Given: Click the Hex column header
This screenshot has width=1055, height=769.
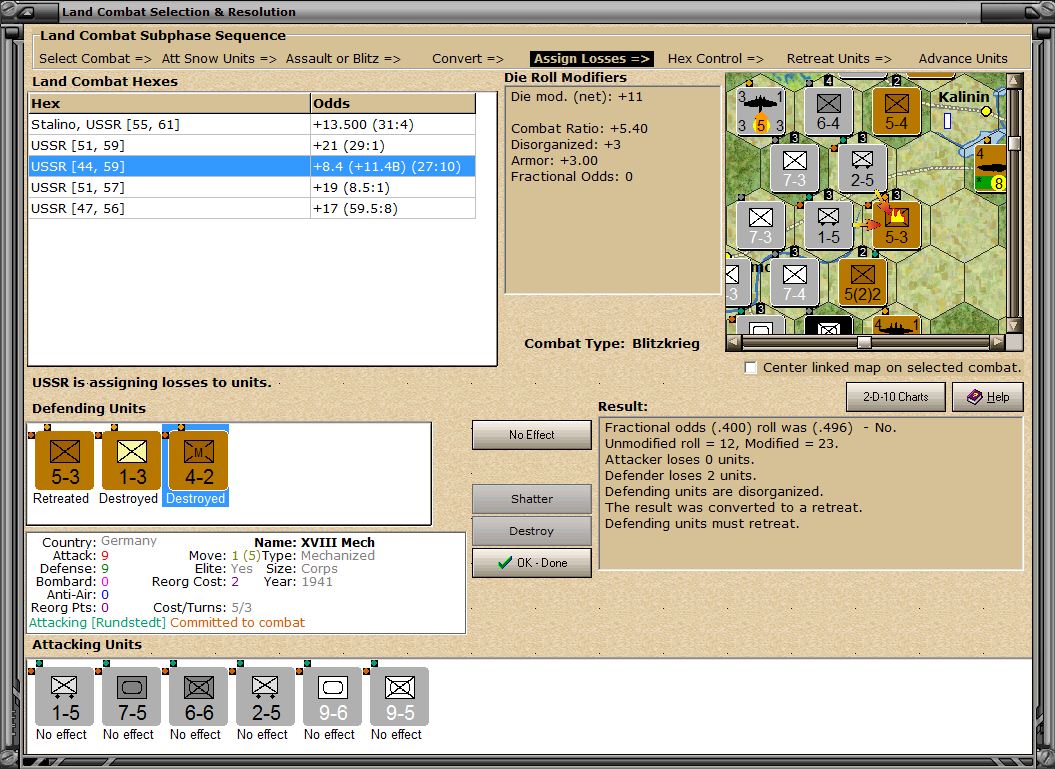Looking at the screenshot, I should 169,103.
